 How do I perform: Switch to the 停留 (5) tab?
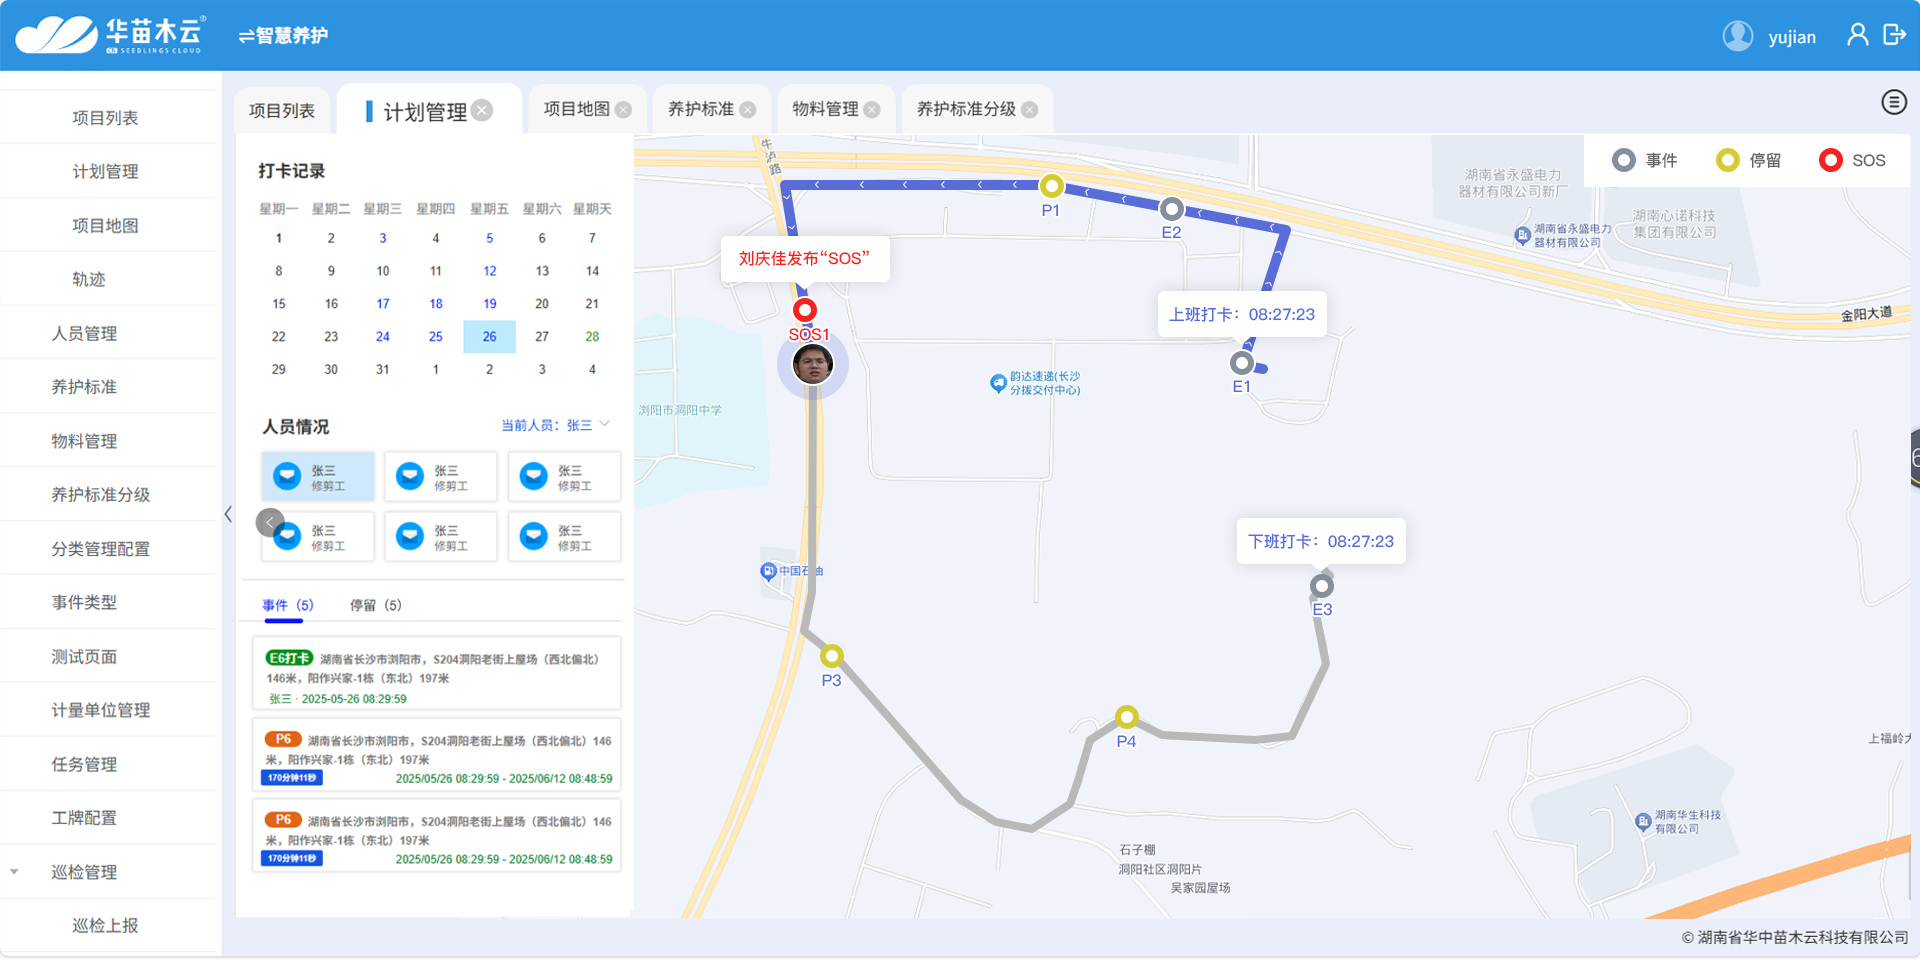375,605
